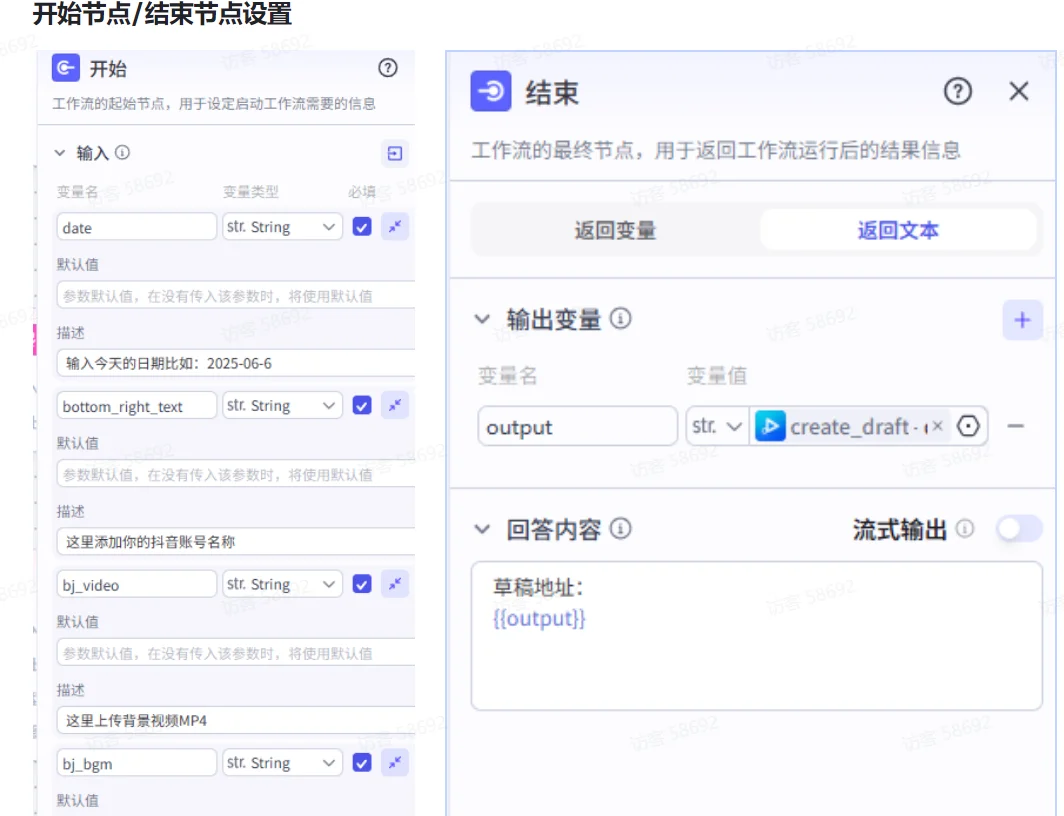Switch to the 返回变量 tab
The width and height of the screenshot is (1064, 816).
[x=615, y=230]
